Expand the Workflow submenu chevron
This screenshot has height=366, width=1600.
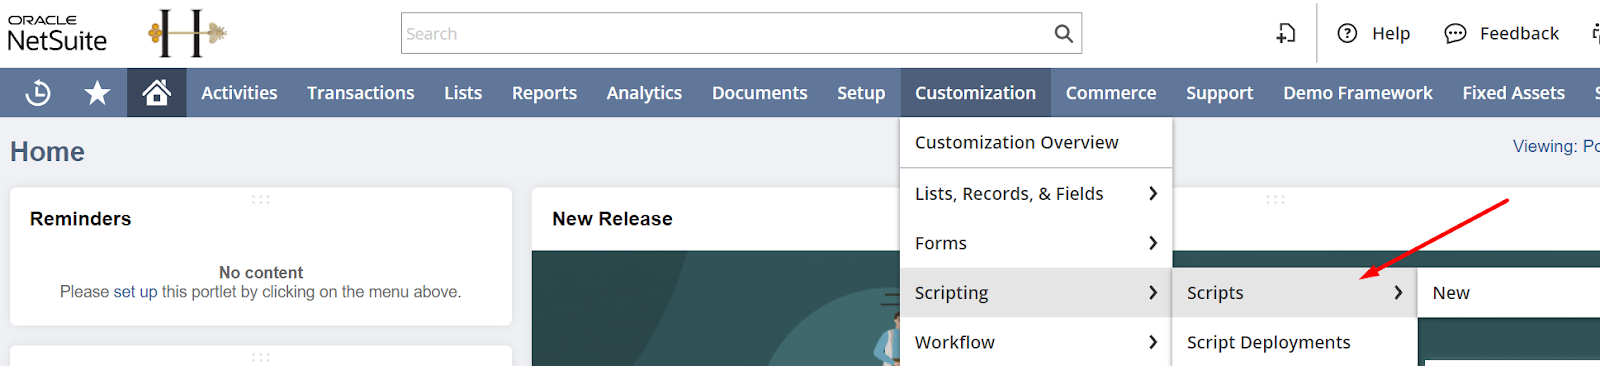click(x=1153, y=342)
